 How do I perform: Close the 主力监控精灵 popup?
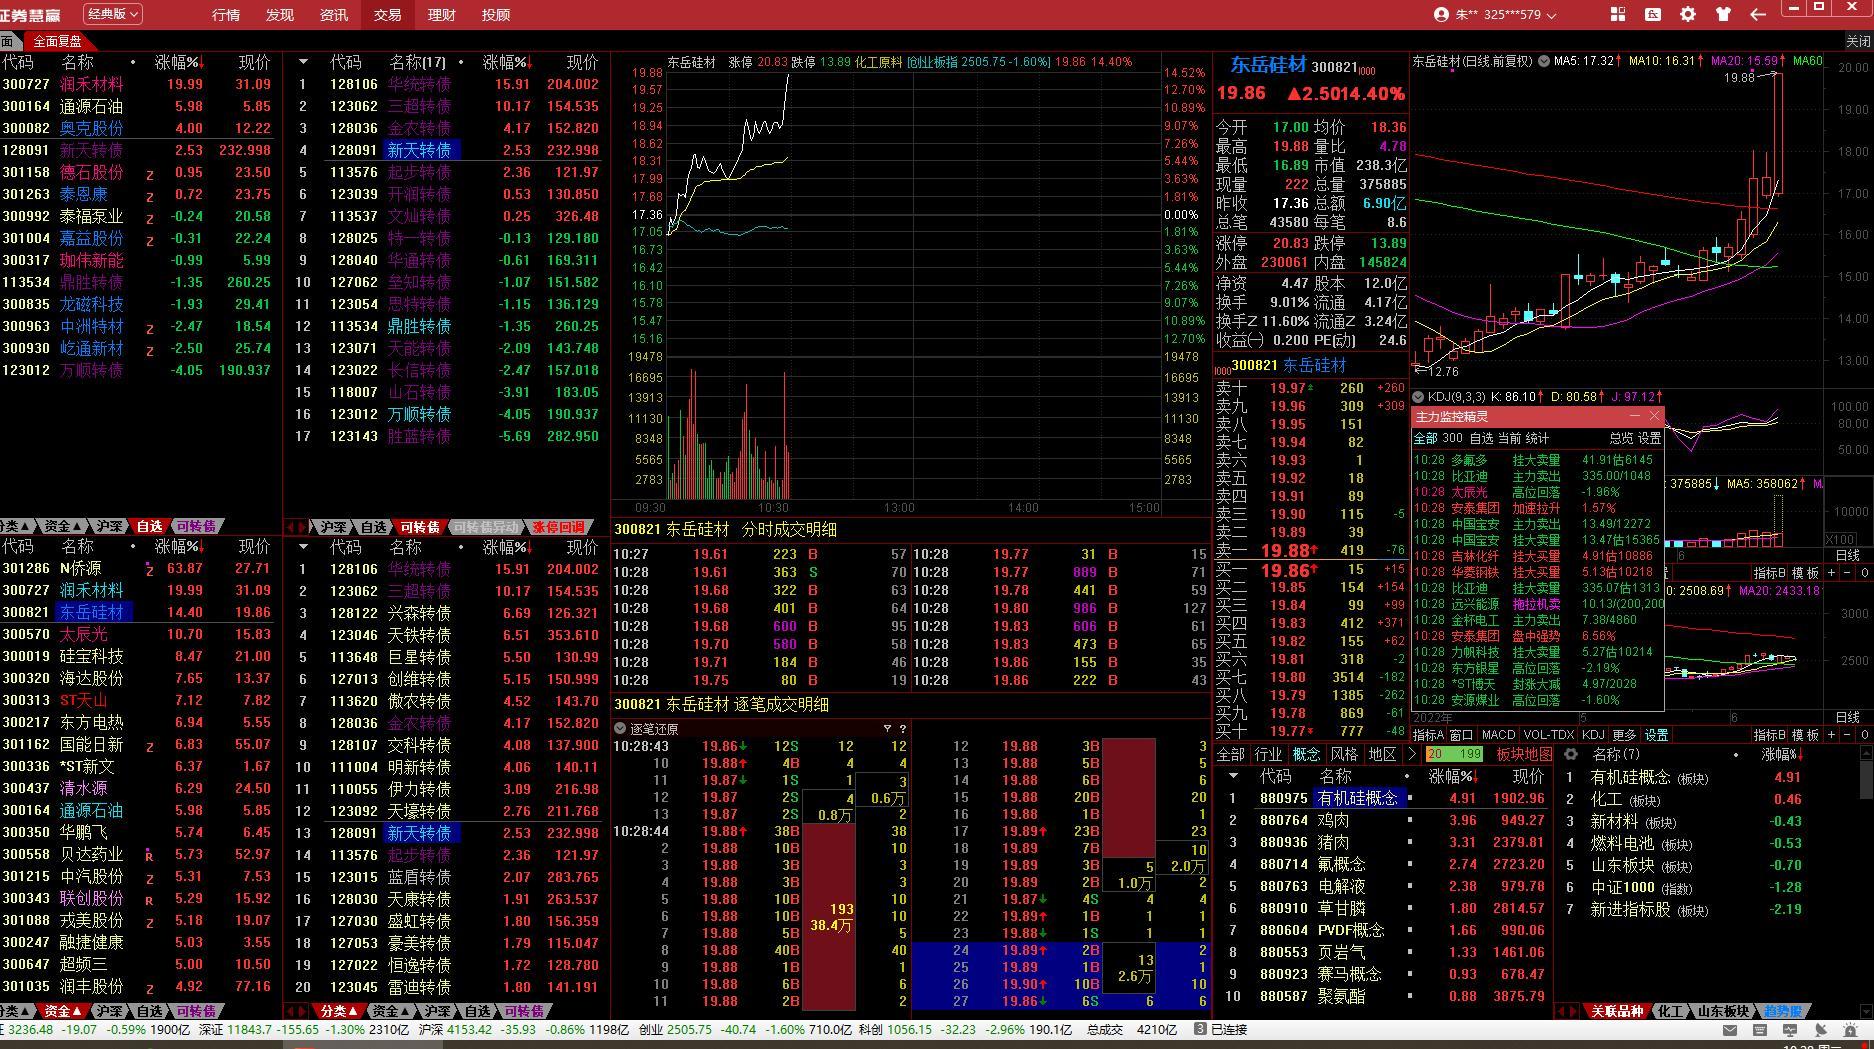tap(1655, 416)
